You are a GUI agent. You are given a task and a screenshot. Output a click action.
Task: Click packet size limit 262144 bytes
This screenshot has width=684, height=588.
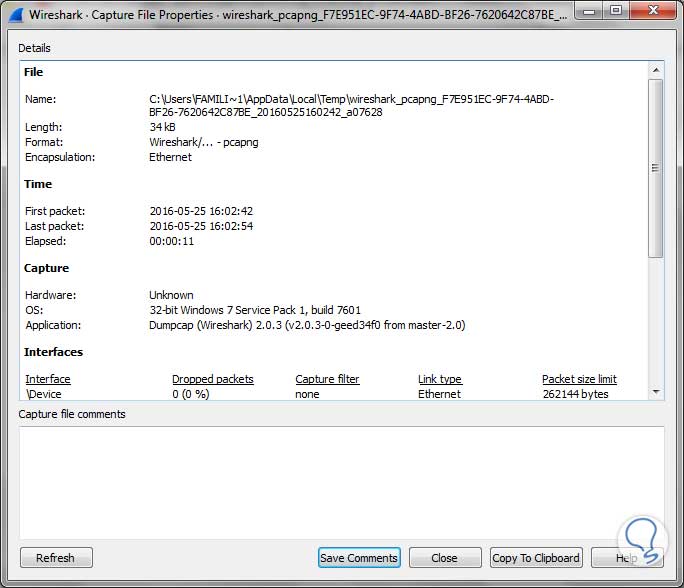click(x=575, y=394)
